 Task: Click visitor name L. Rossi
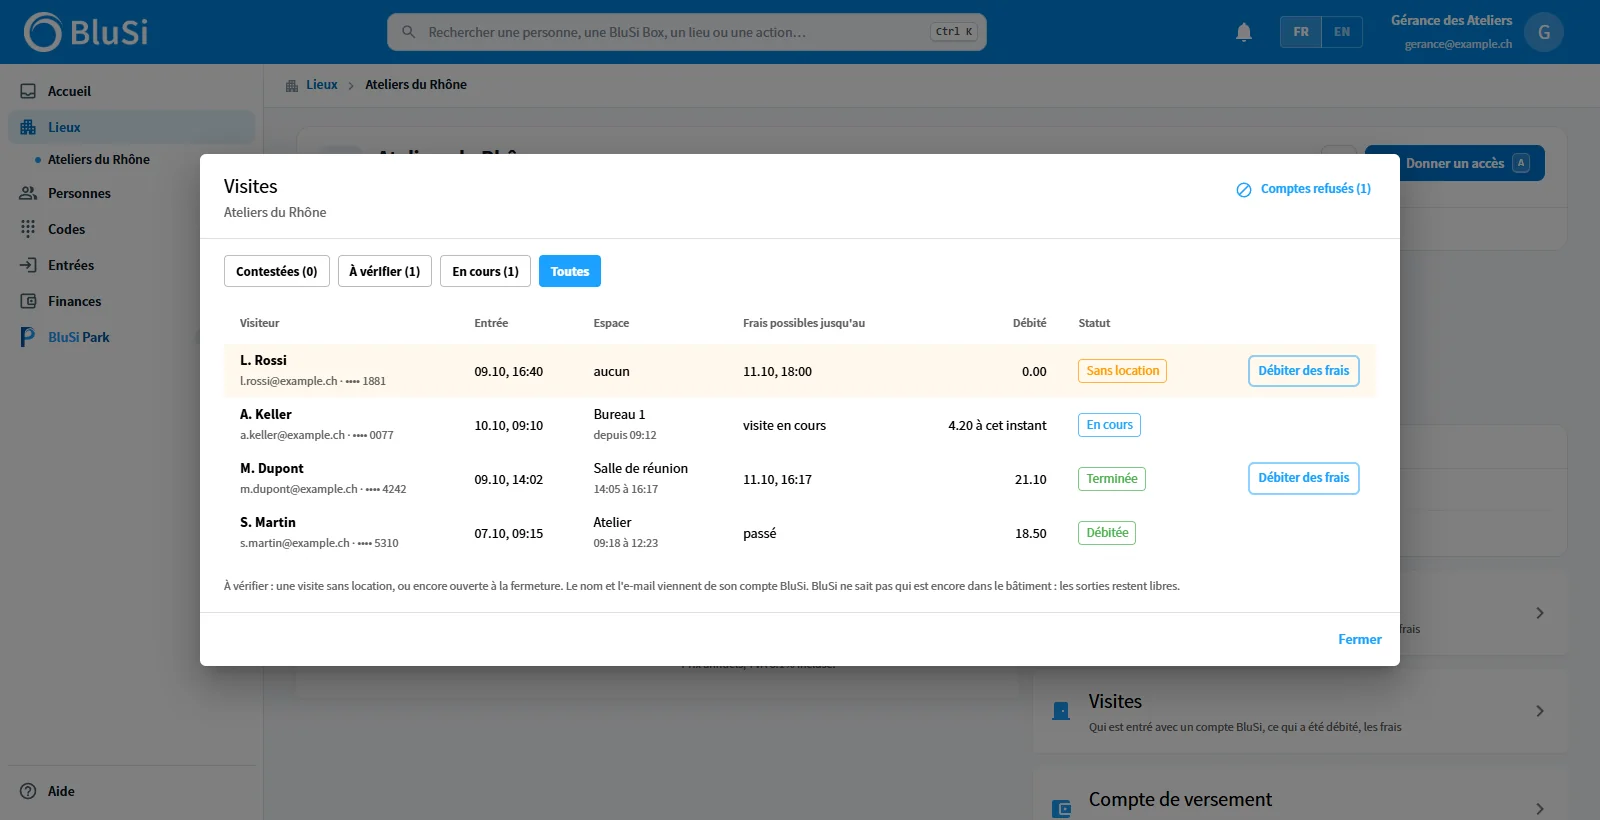tap(263, 360)
